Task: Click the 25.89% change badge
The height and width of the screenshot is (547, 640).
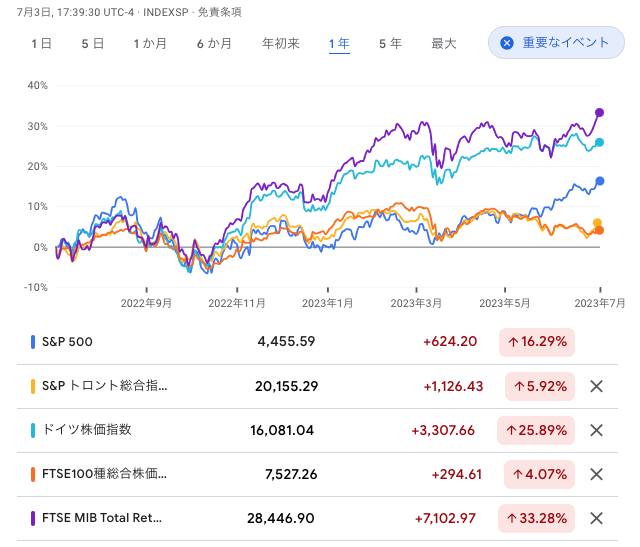Action: [x=536, y=430]
